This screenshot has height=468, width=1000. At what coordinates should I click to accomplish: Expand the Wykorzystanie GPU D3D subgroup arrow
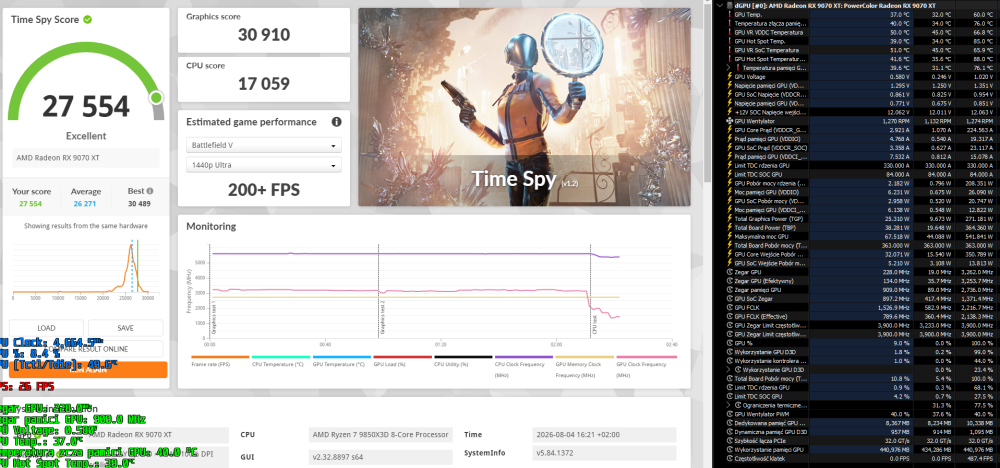click(x=728, y=370)
